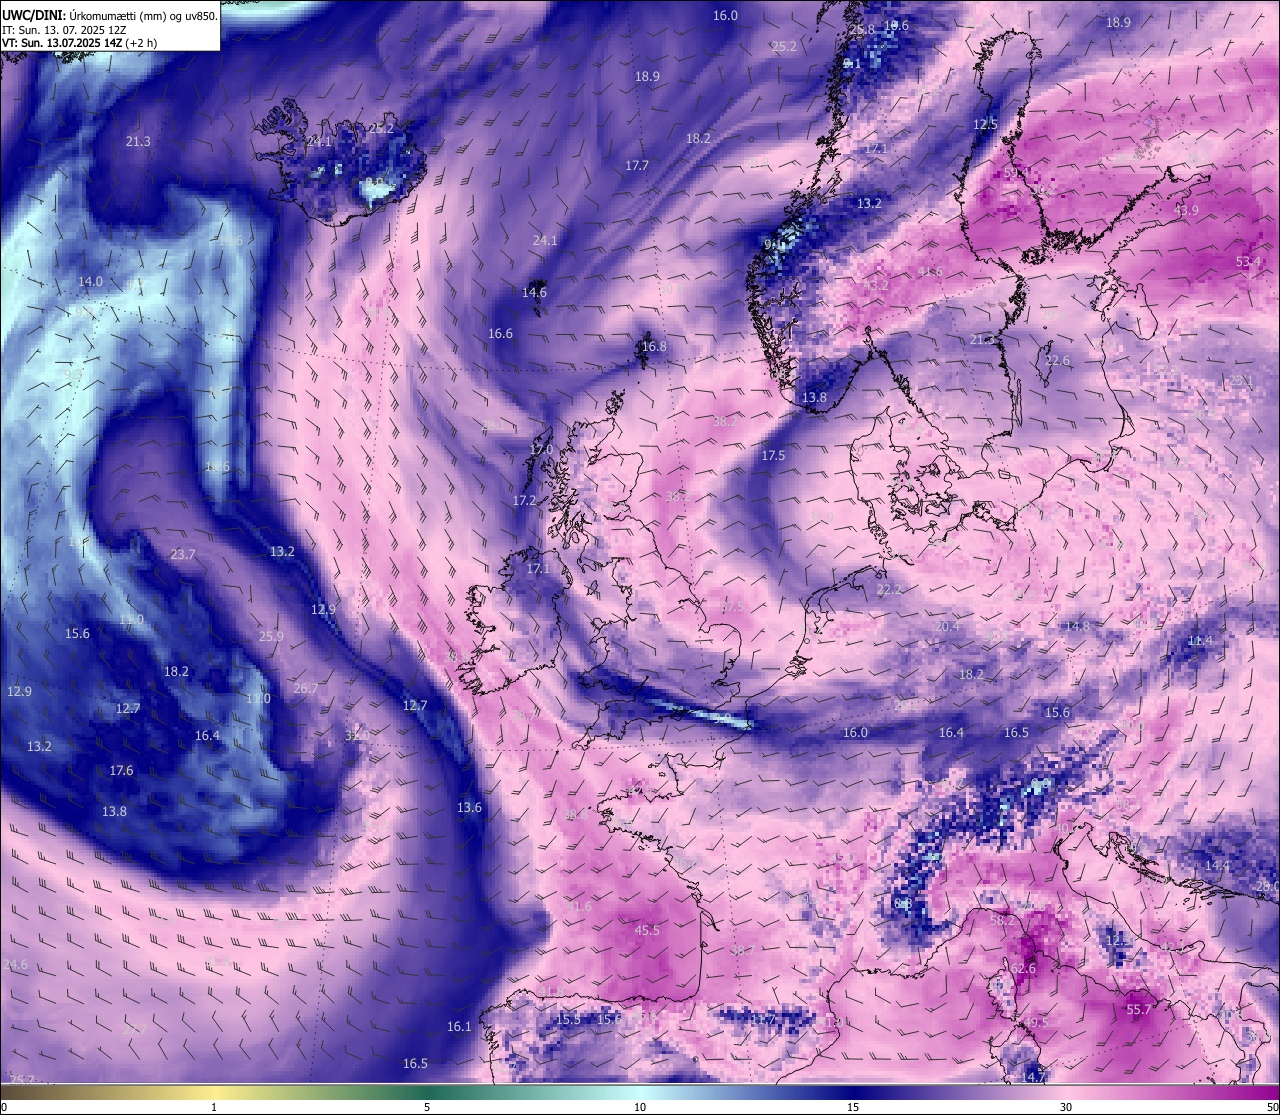The height and width of the screenshot is (1115, 1280).
Task: Click the 16.8 value near Shetland
Action: [654, 347]
